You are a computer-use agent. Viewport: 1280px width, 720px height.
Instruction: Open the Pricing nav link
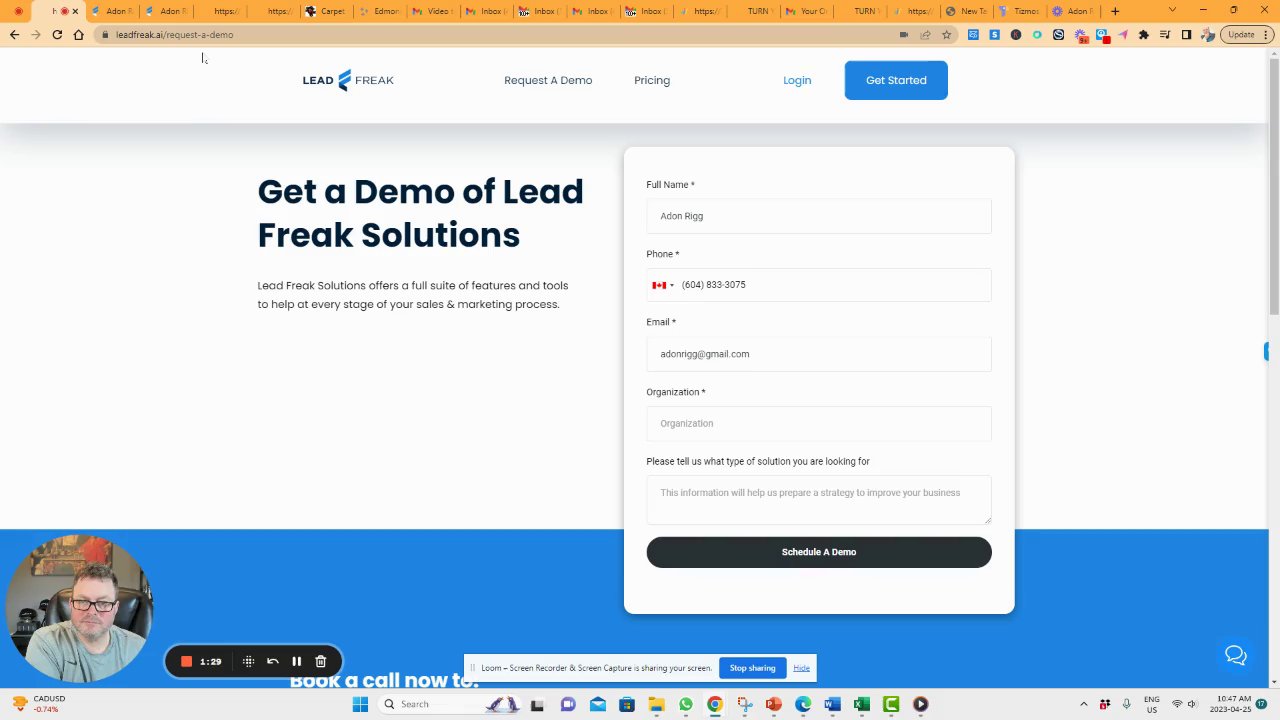[x=652, y=80]
